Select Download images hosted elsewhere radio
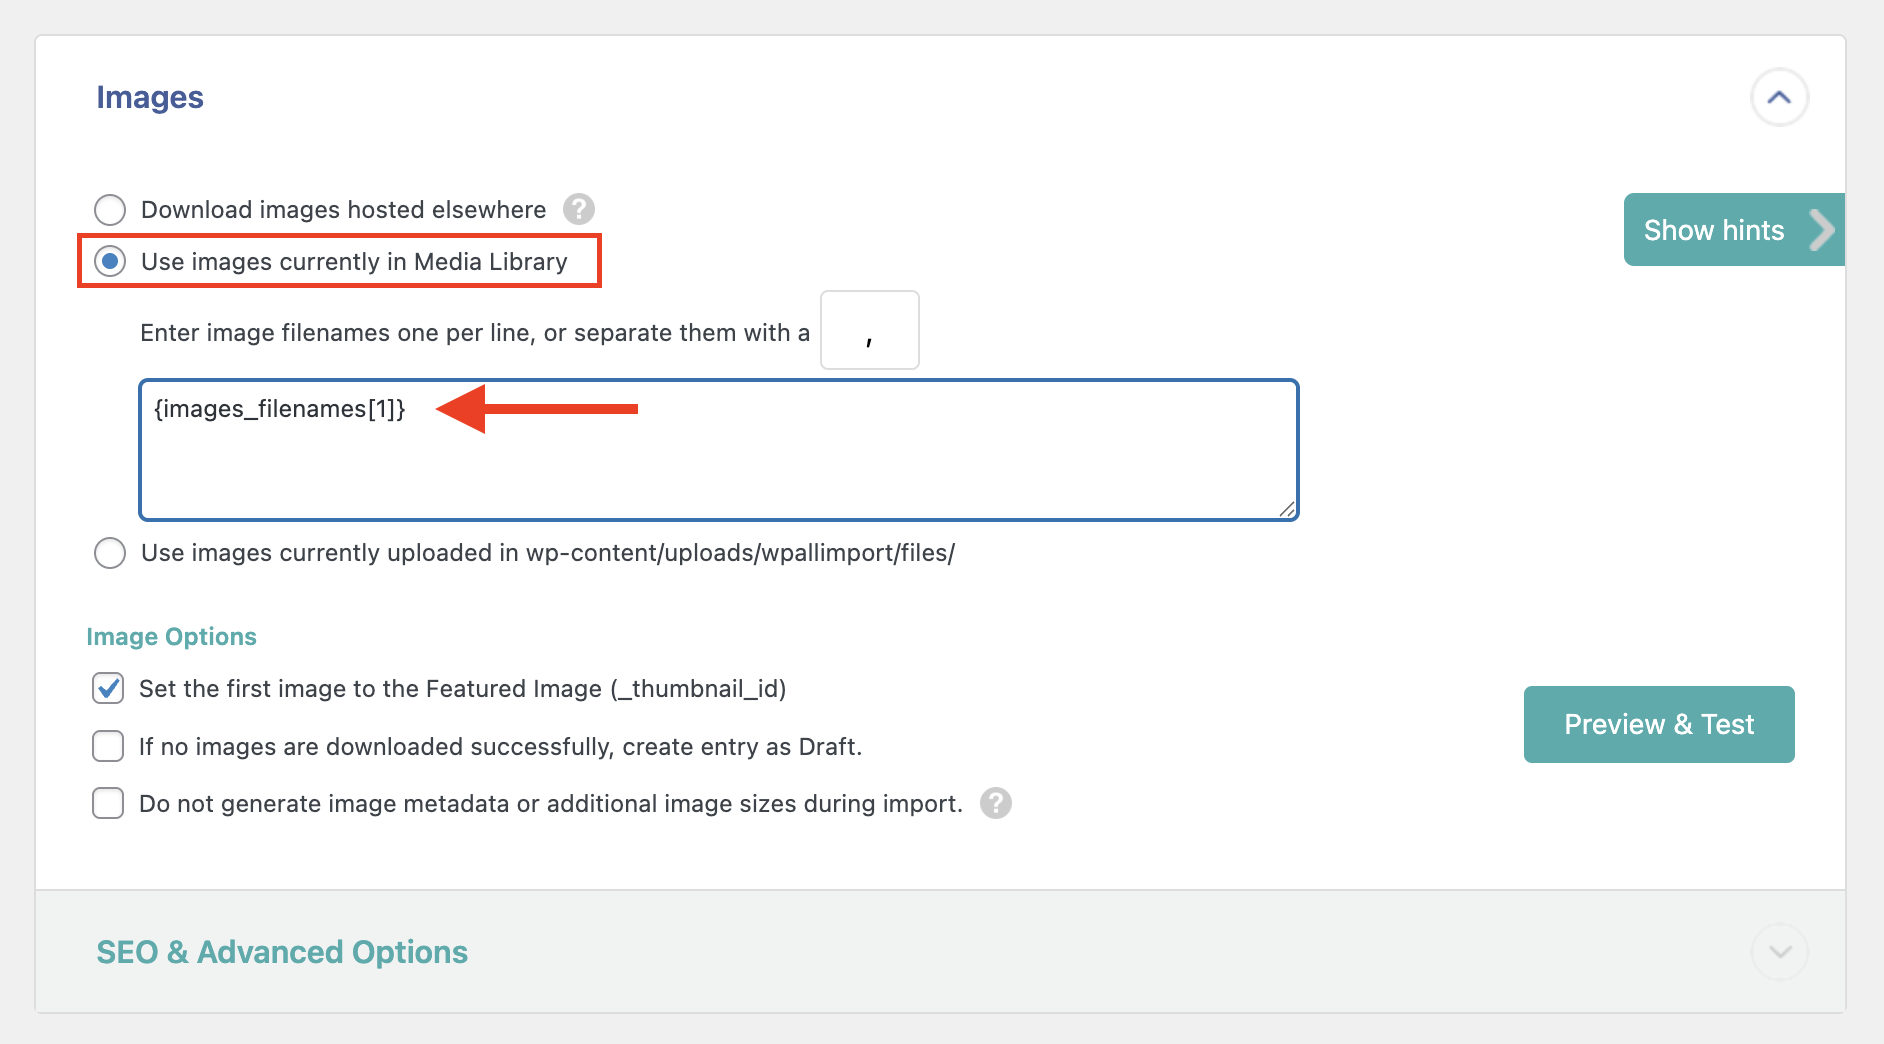This screenshot has height=1044, width=1884. tap(110, 210)
